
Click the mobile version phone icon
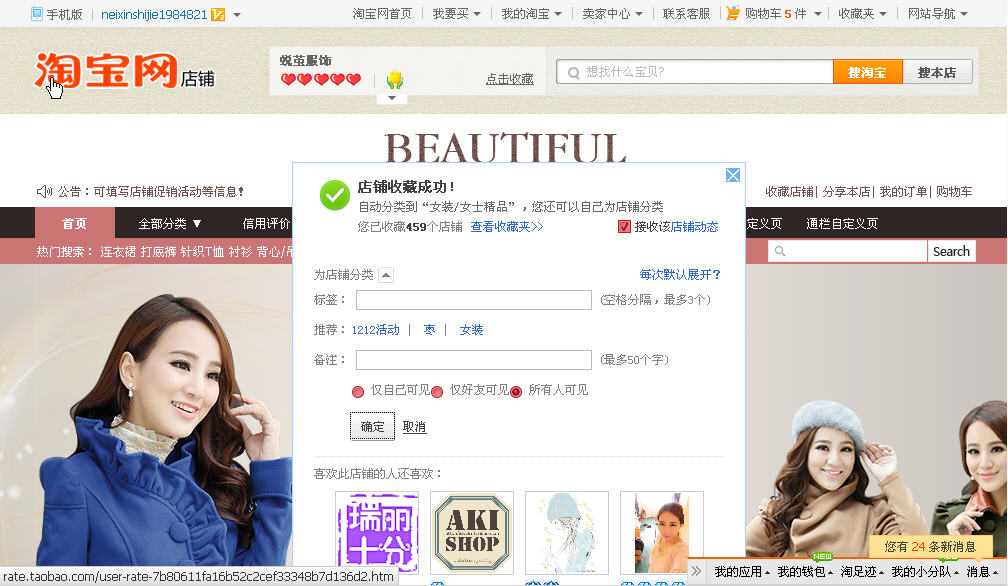(37, 13)
